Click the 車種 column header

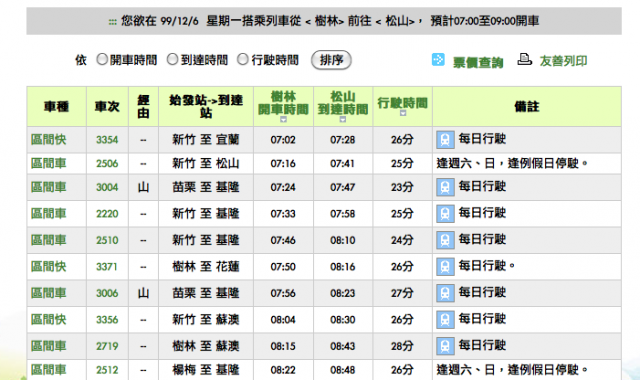coord(56,107)
